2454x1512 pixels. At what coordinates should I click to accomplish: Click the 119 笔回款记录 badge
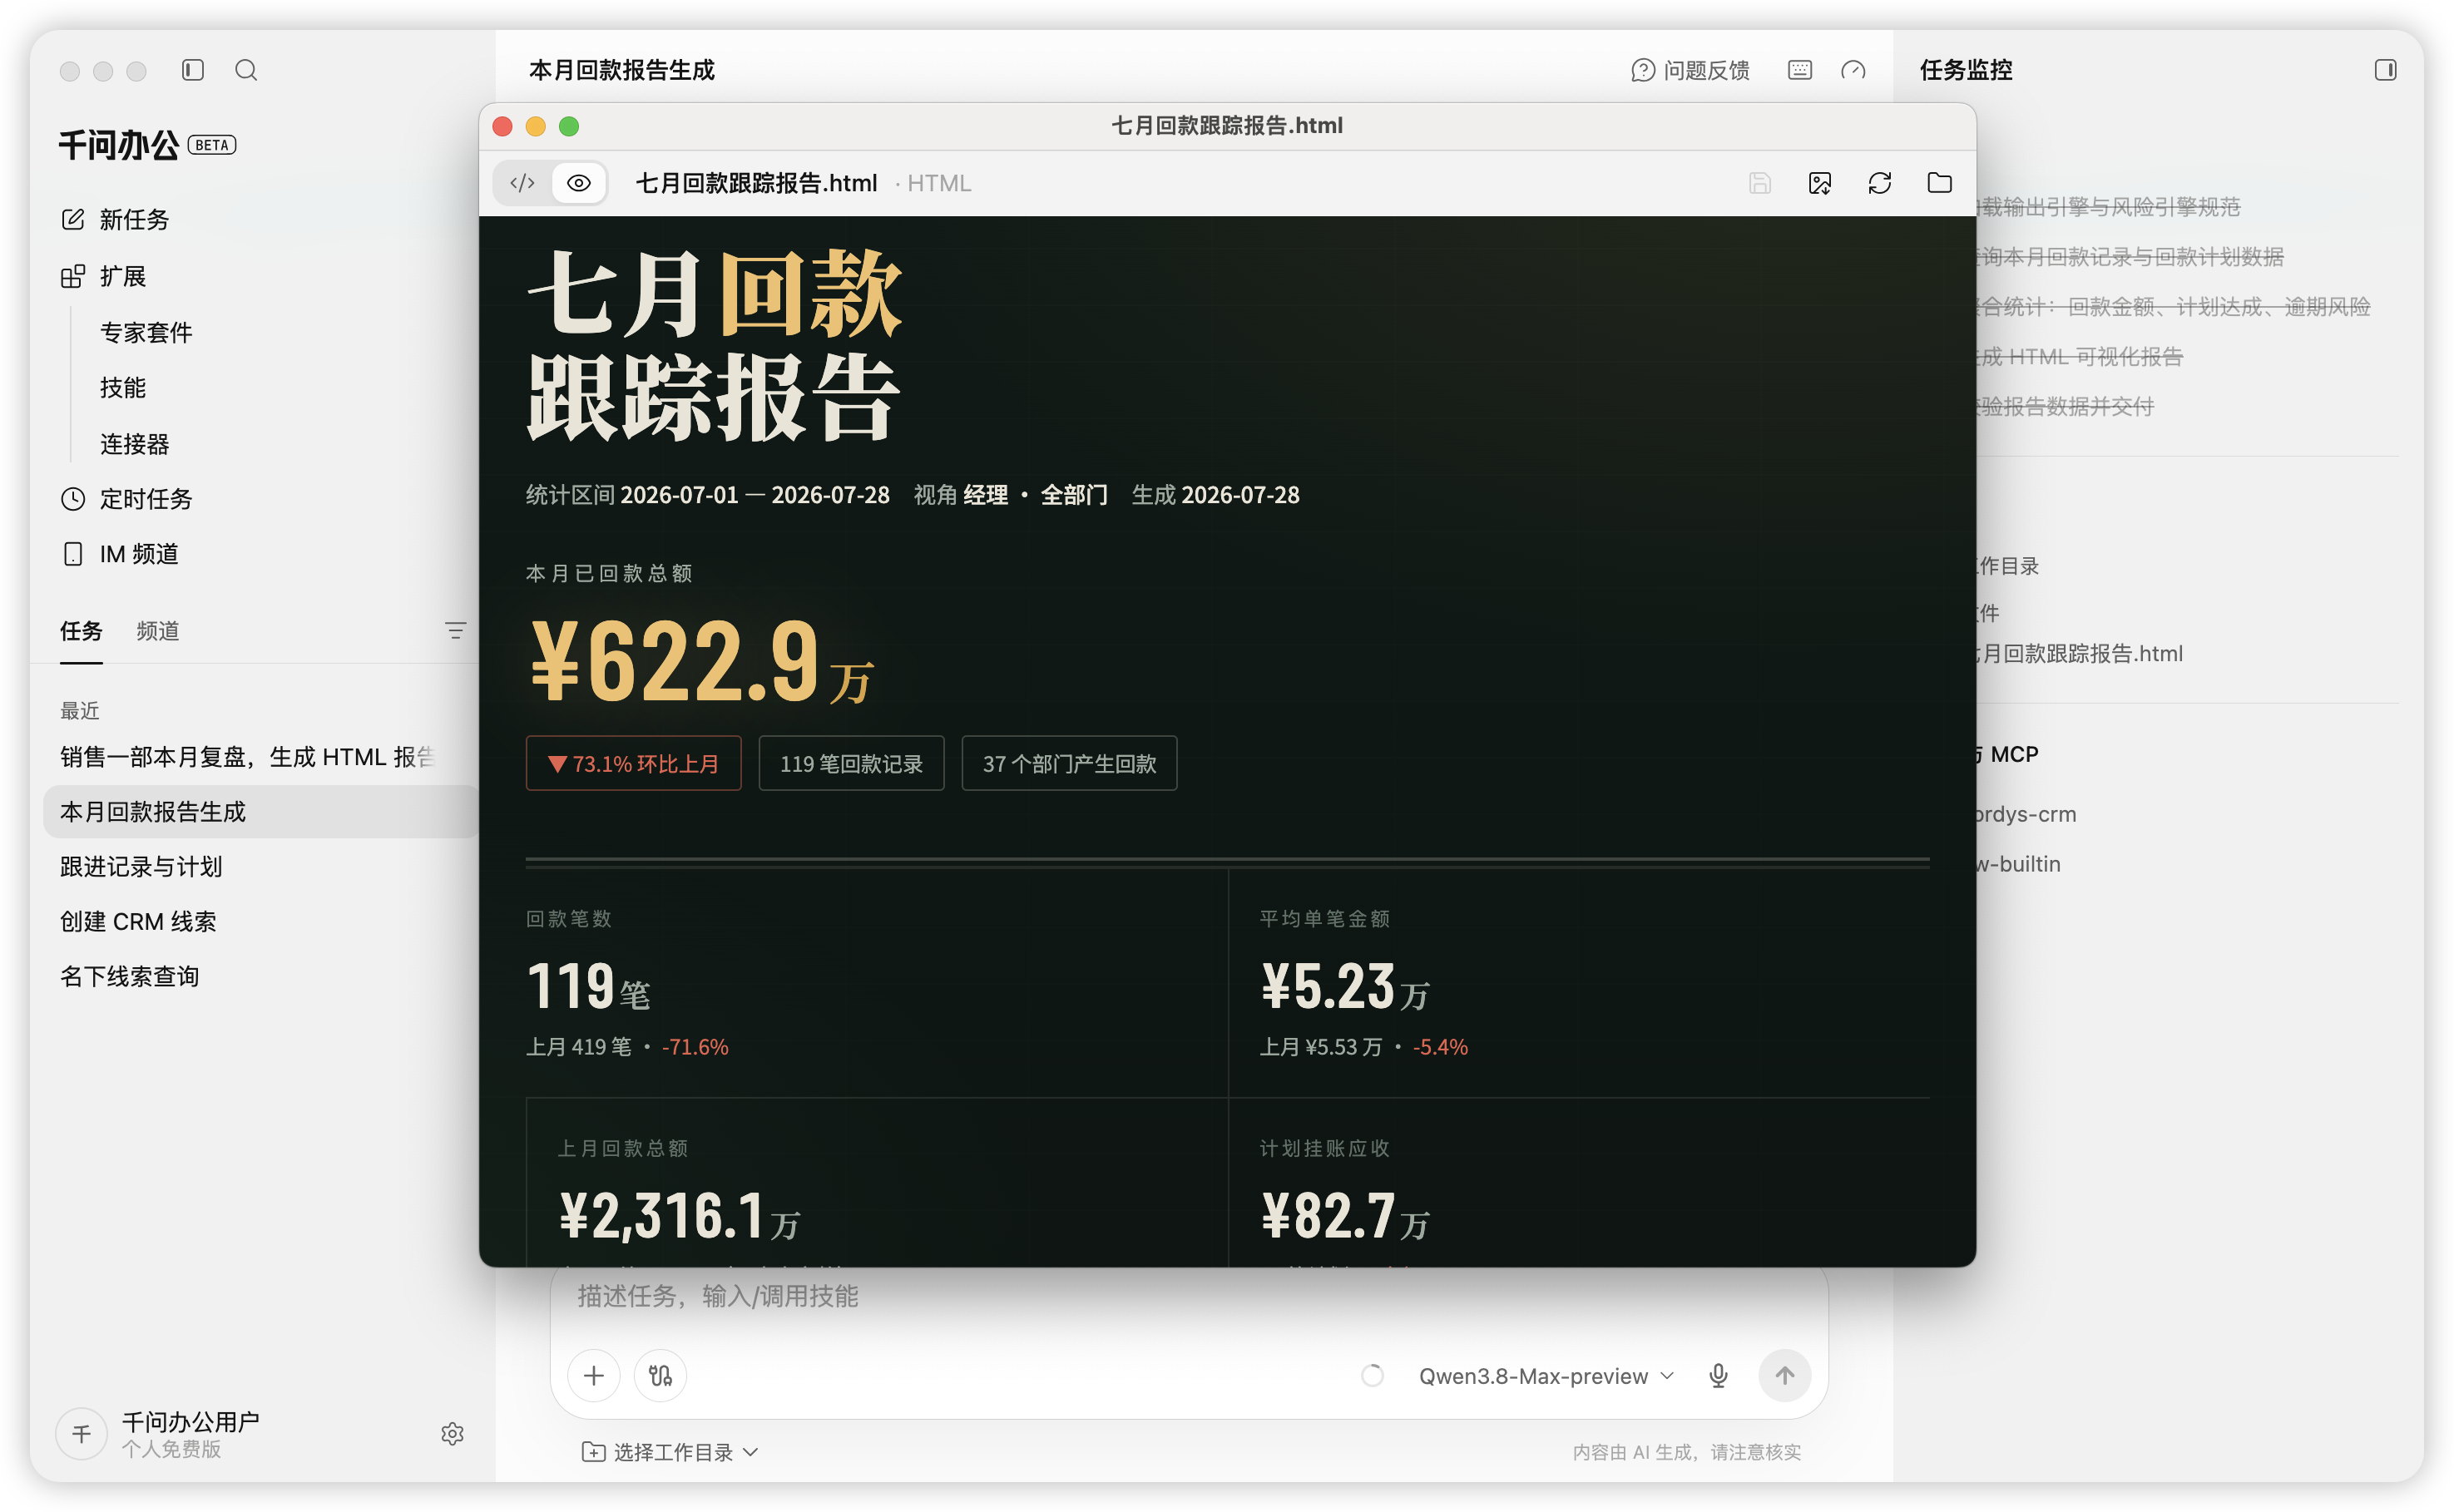(852, 764)
